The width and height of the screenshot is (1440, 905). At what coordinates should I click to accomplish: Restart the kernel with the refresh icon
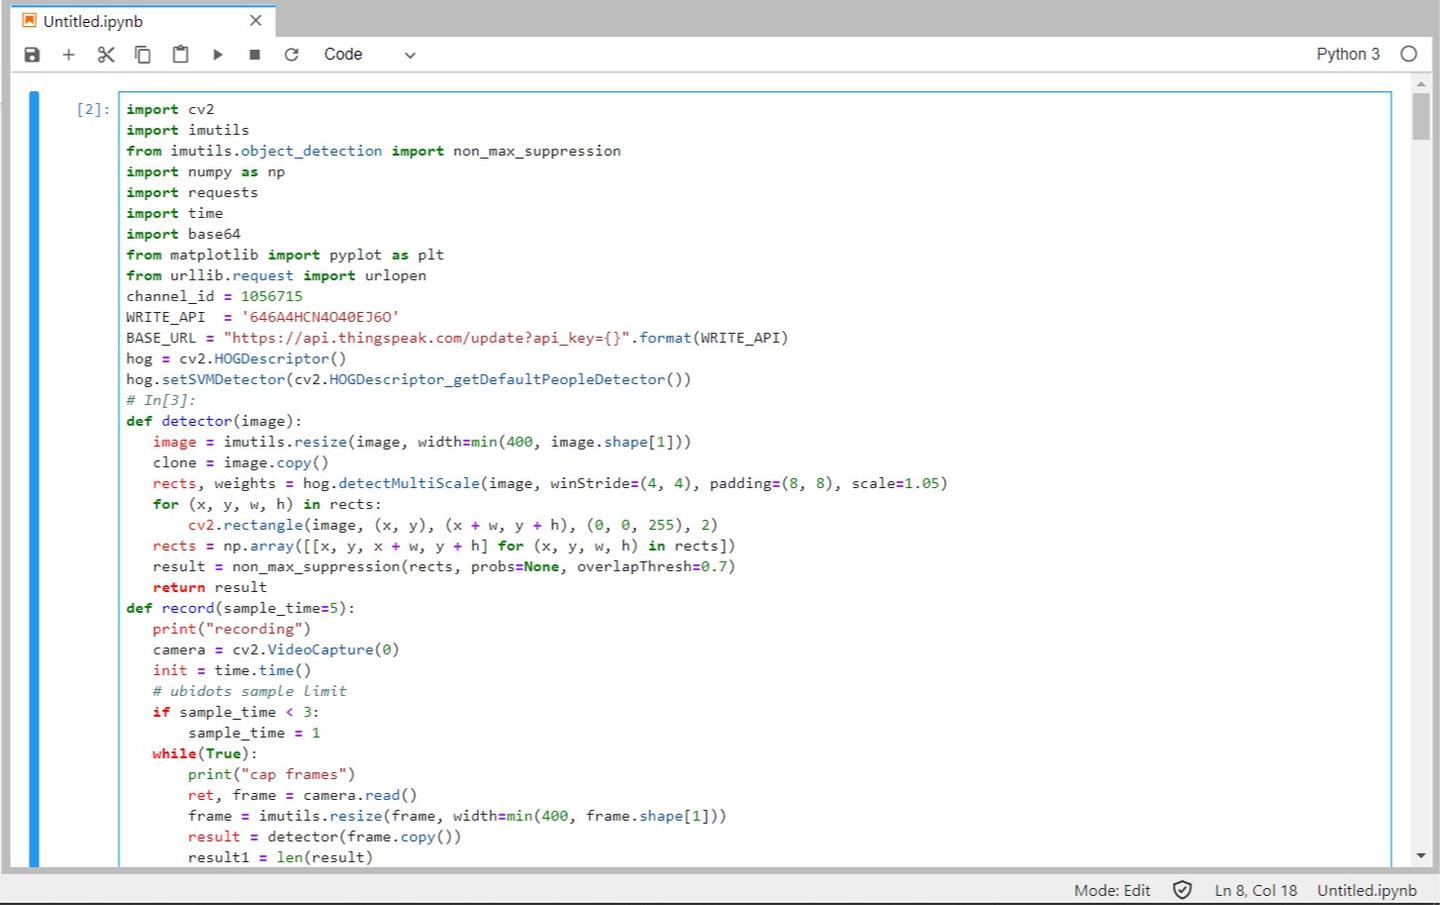(291, 55)
